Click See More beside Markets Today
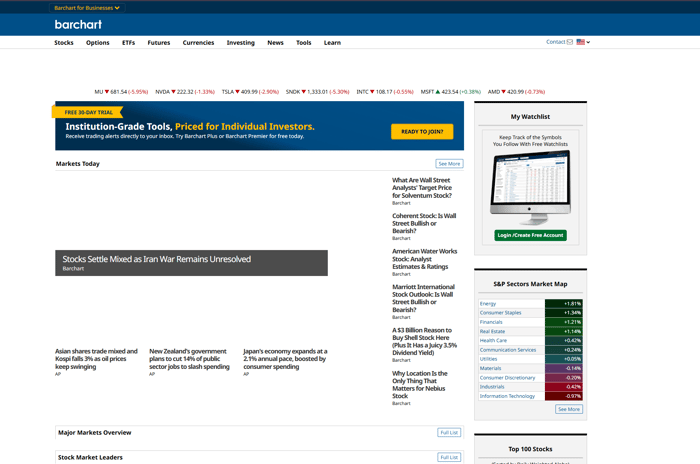 tap(449, 164)
